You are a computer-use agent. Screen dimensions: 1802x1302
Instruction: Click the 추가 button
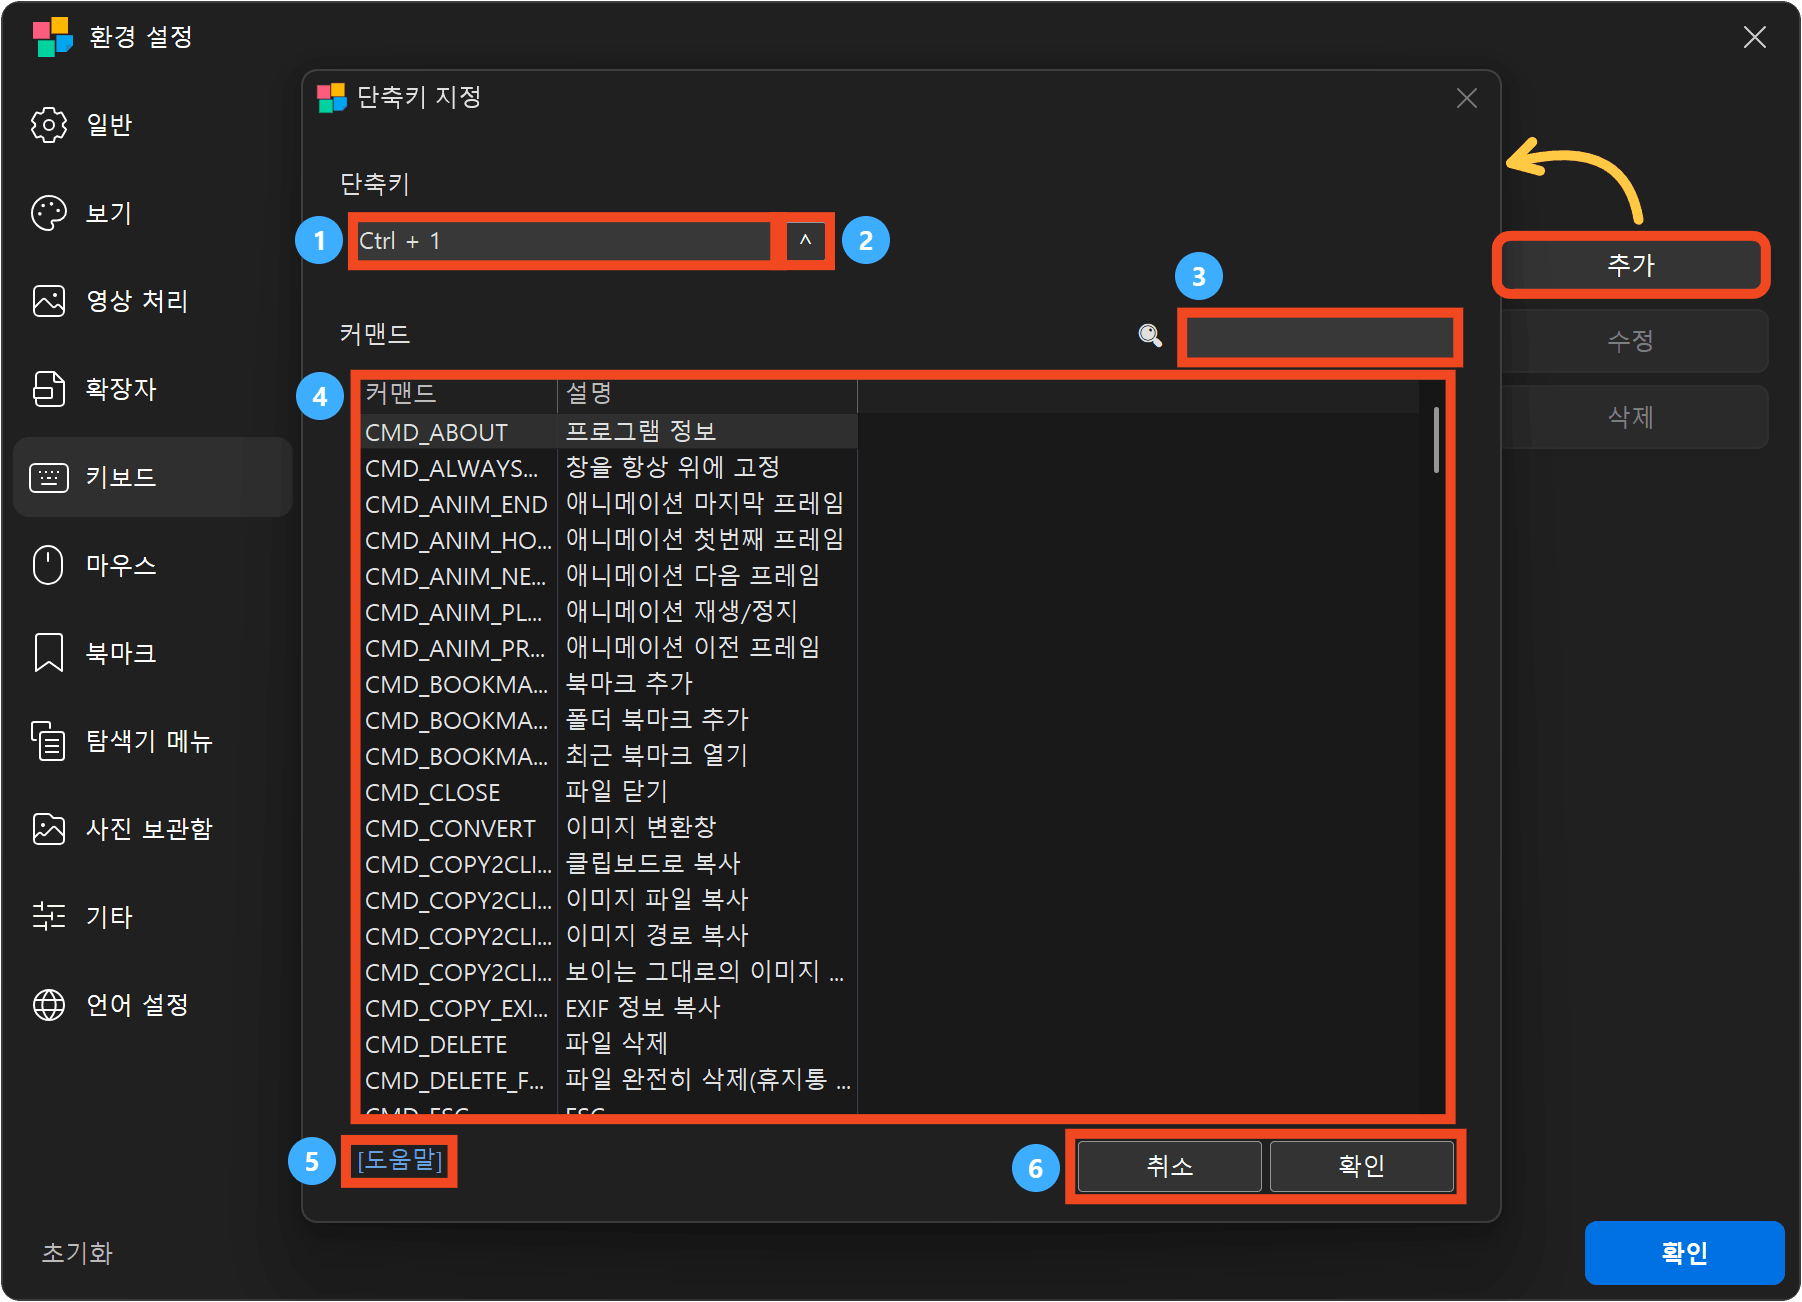1631,265
